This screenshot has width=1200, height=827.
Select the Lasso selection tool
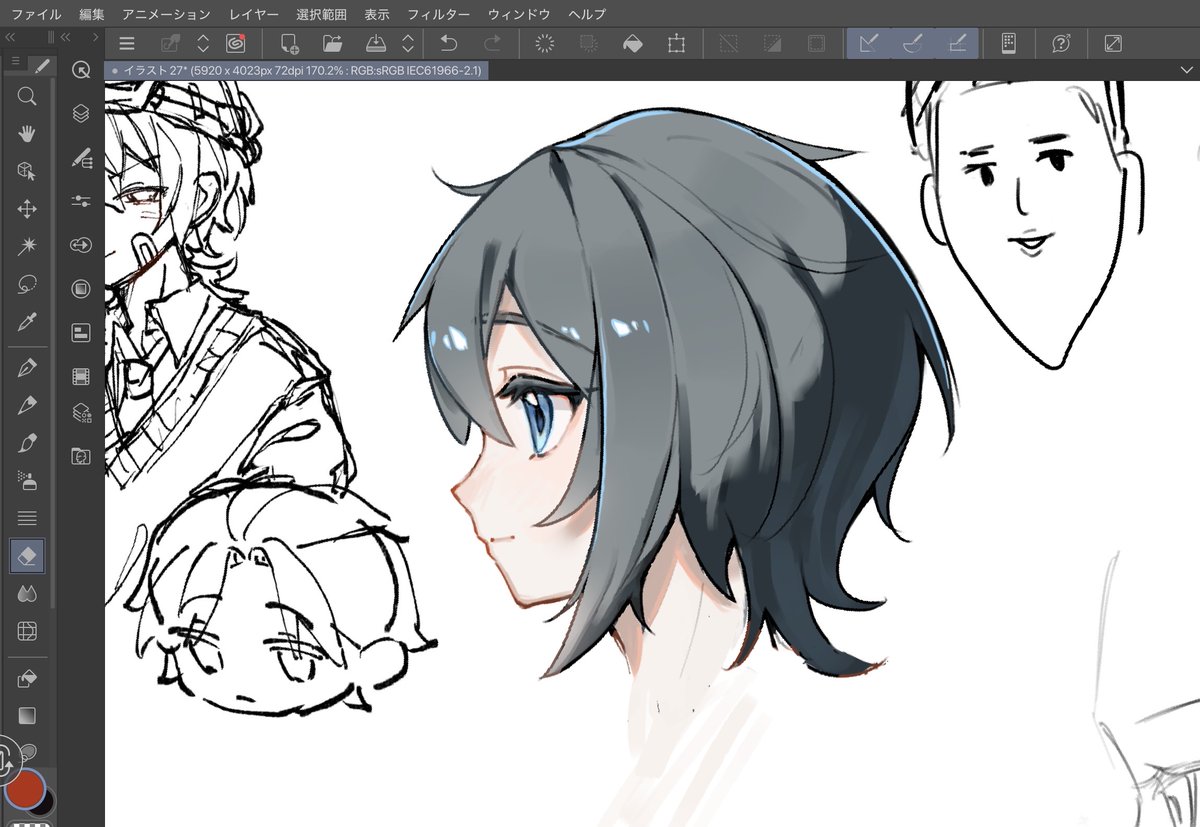[x=27, y=284]
